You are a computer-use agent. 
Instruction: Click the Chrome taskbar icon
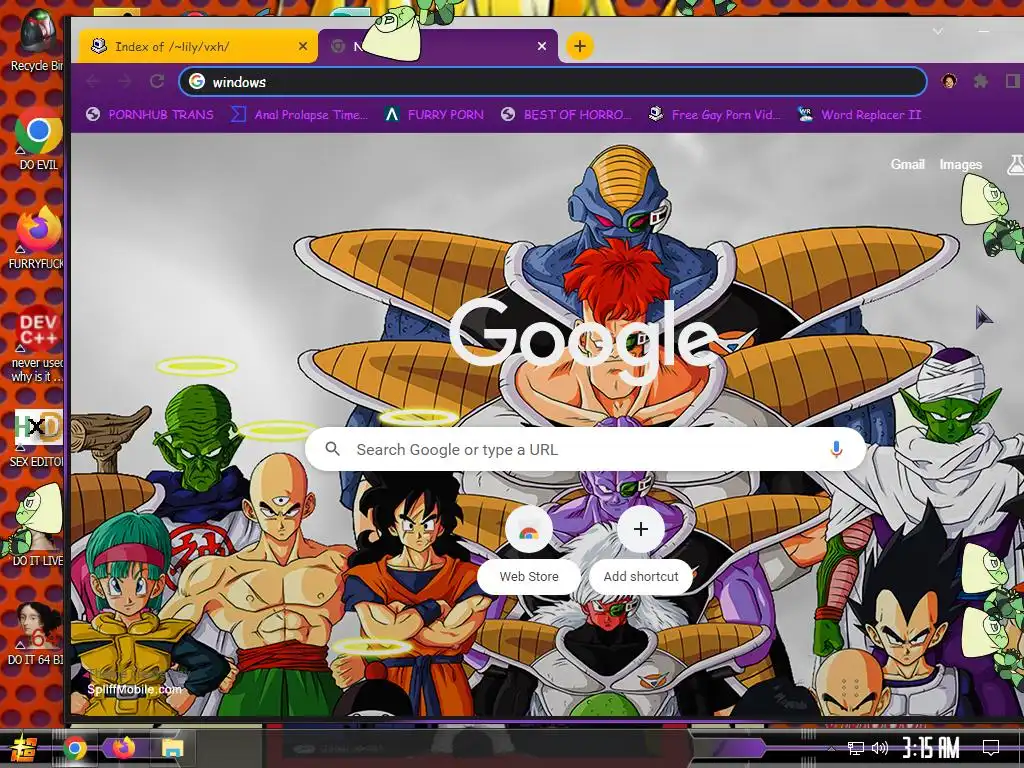[x=75, y=748]
